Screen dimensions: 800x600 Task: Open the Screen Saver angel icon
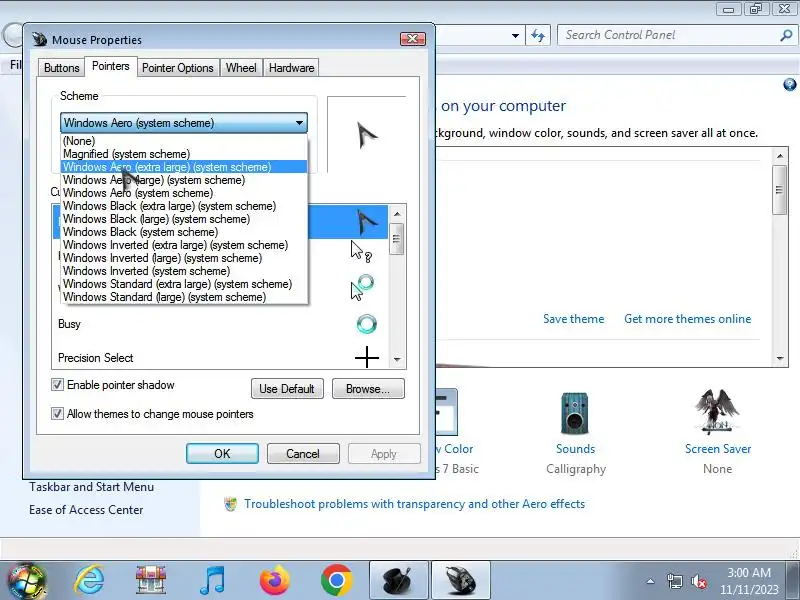pos(717,412)
